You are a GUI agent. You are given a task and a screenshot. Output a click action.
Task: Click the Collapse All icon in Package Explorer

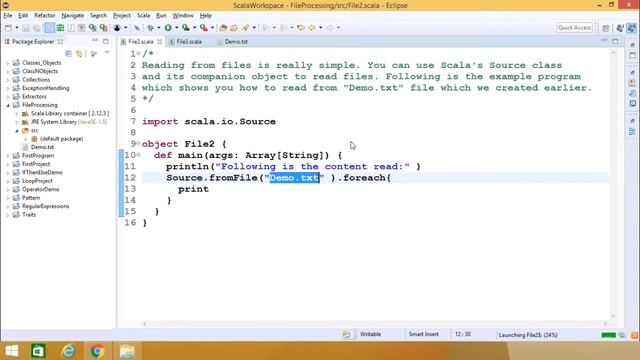68,53
